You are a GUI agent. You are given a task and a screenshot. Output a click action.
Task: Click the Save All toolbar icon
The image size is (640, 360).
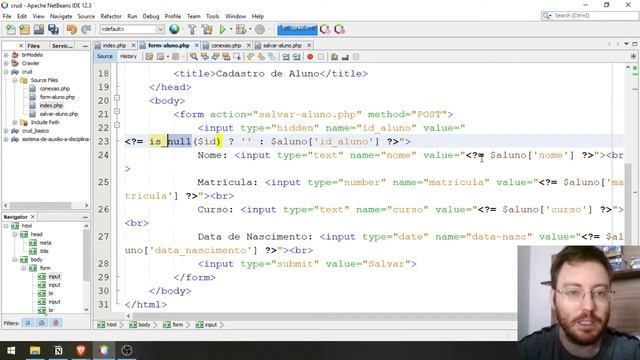(53, 29)
